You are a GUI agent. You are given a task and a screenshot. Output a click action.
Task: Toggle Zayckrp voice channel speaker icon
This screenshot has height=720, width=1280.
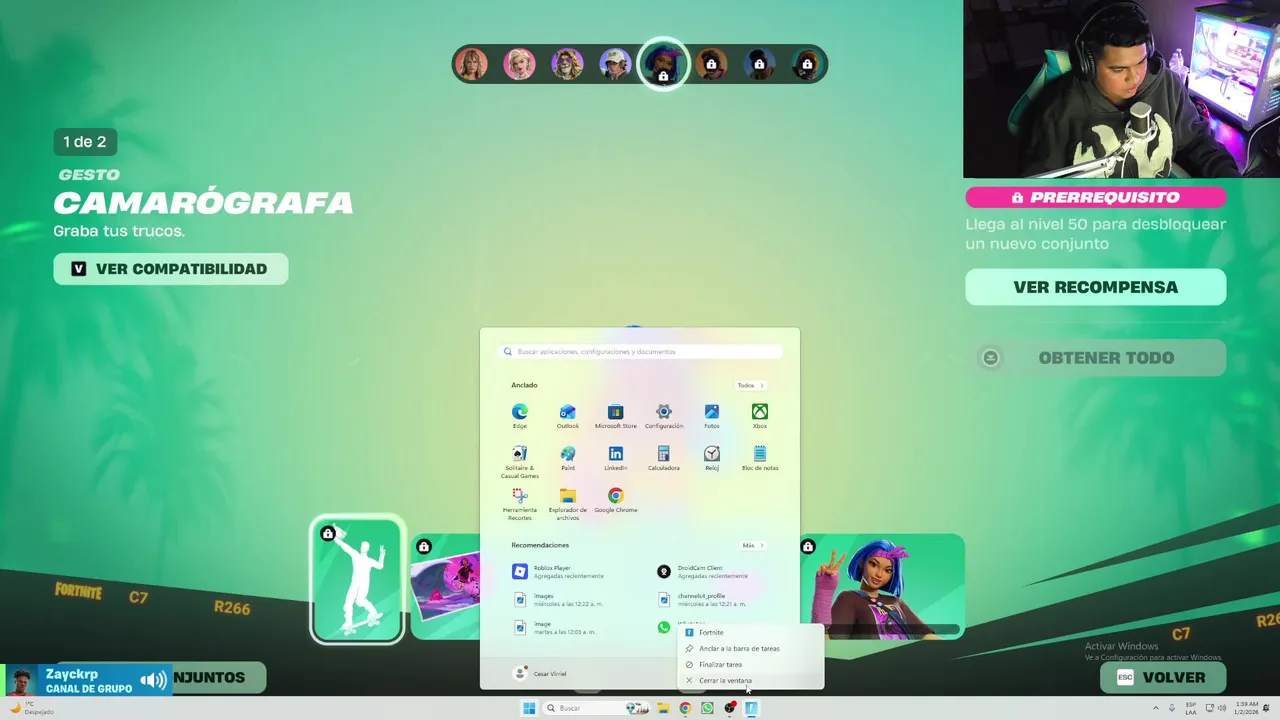tap(153, 681)
